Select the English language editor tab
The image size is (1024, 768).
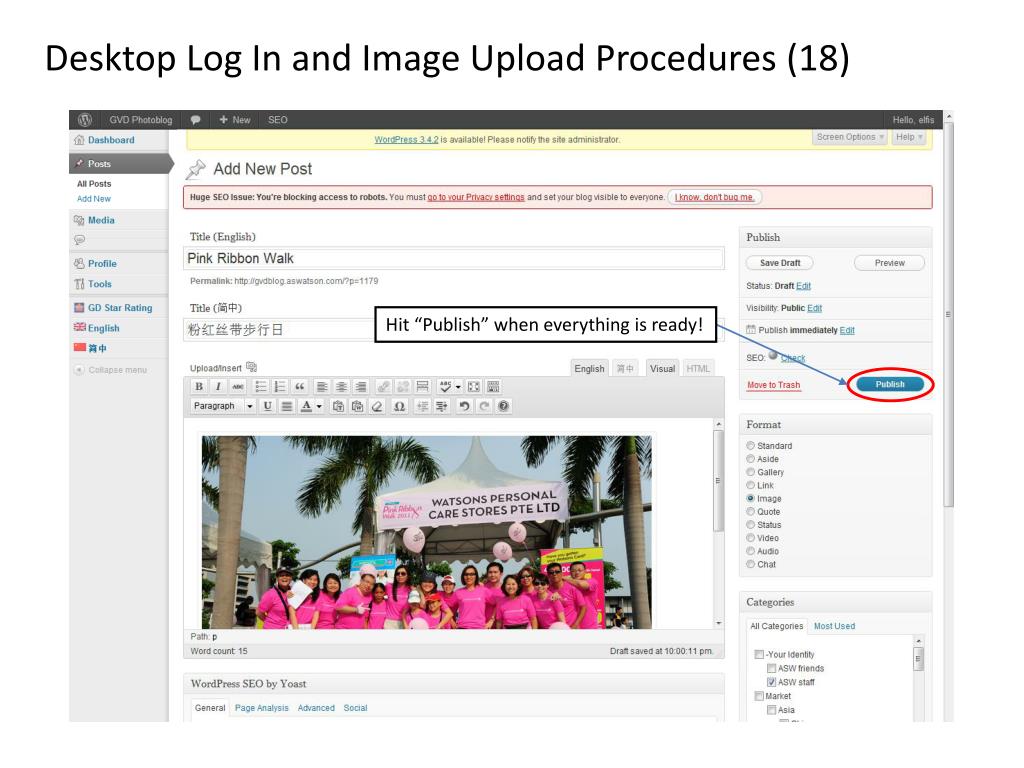(x=589, y=368)
